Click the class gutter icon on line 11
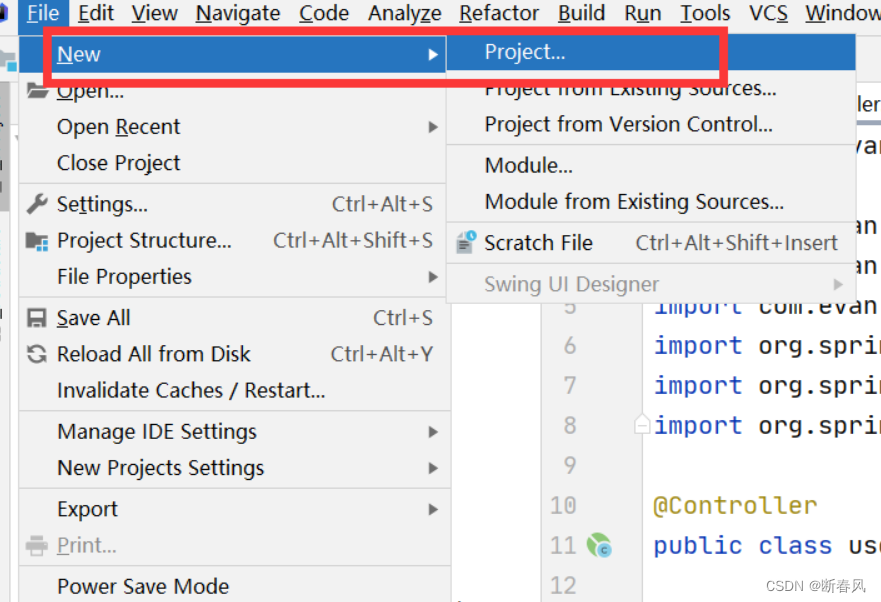Viewport: 881px width, 602px height. (599, 546)
